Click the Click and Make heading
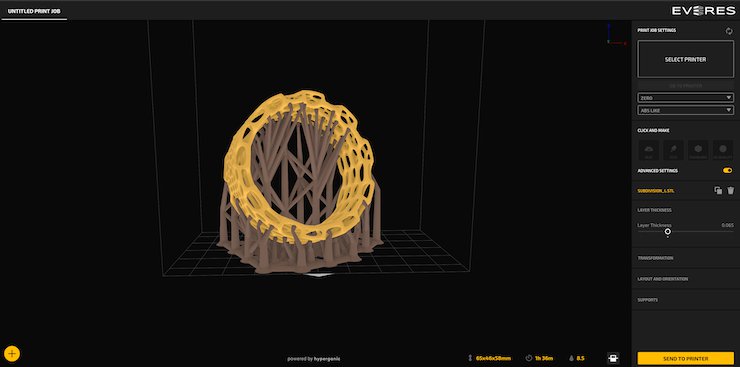 point(653,130)
